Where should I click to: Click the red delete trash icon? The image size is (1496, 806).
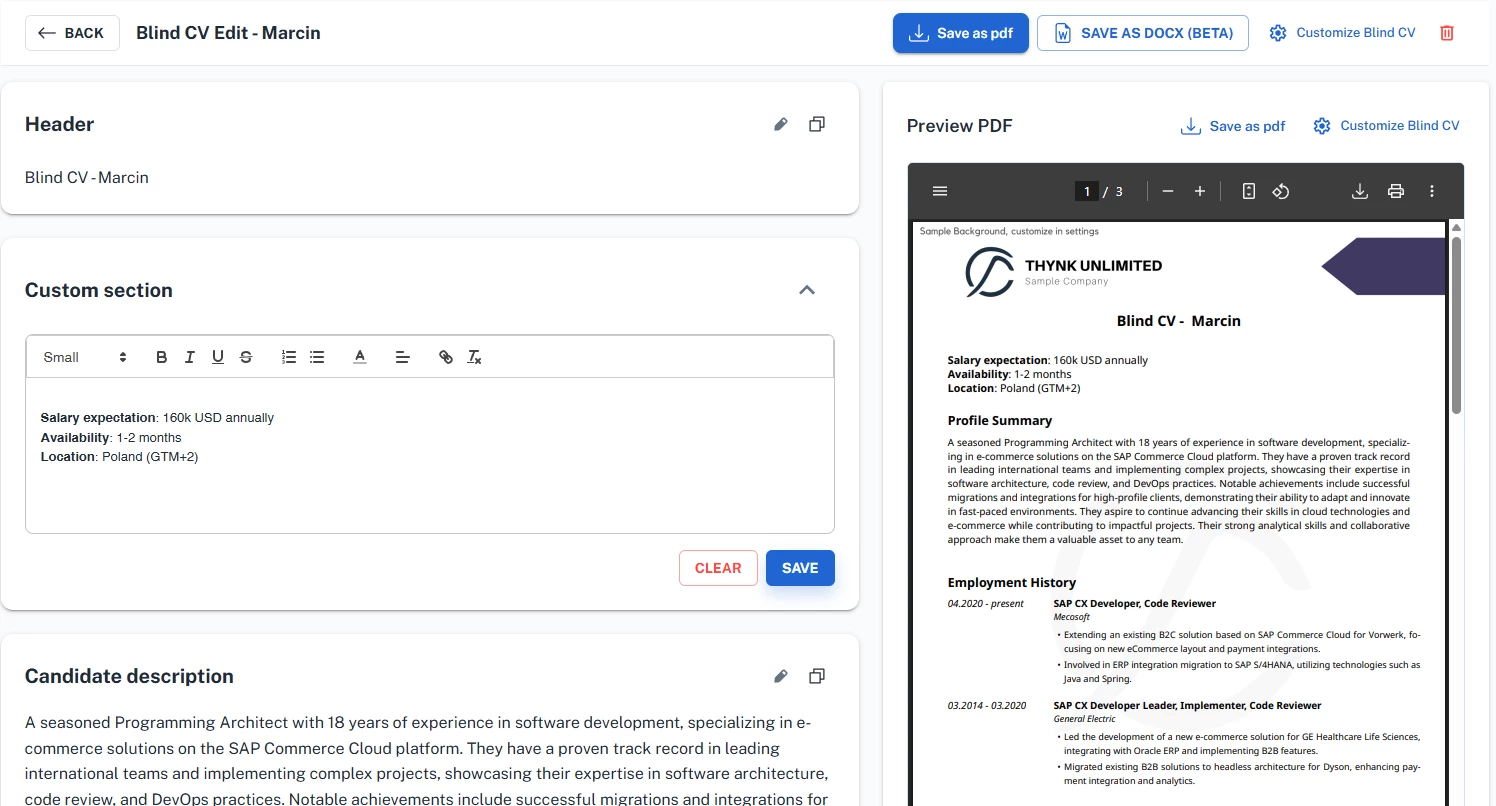[1446, 33]
